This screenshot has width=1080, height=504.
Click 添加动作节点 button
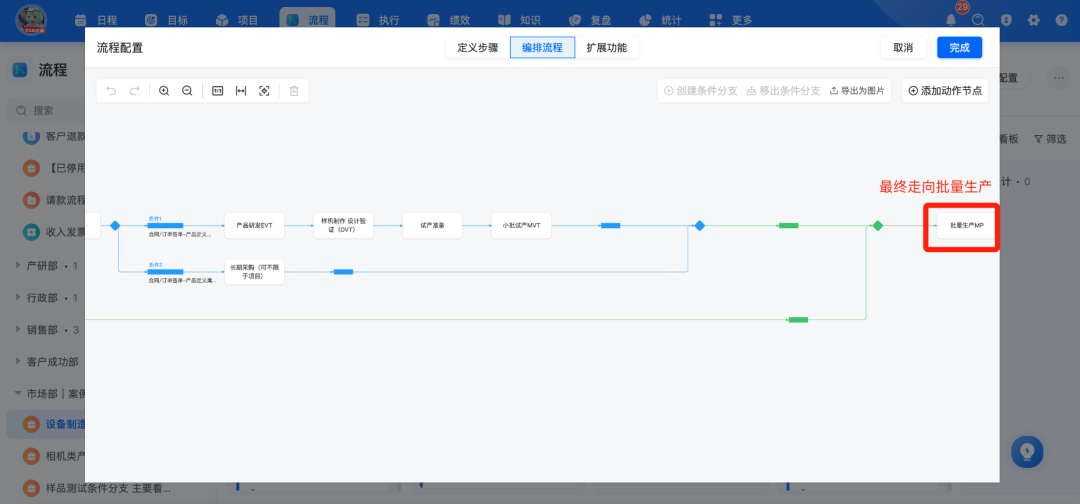pyautogui.click(x=945, y=91)
